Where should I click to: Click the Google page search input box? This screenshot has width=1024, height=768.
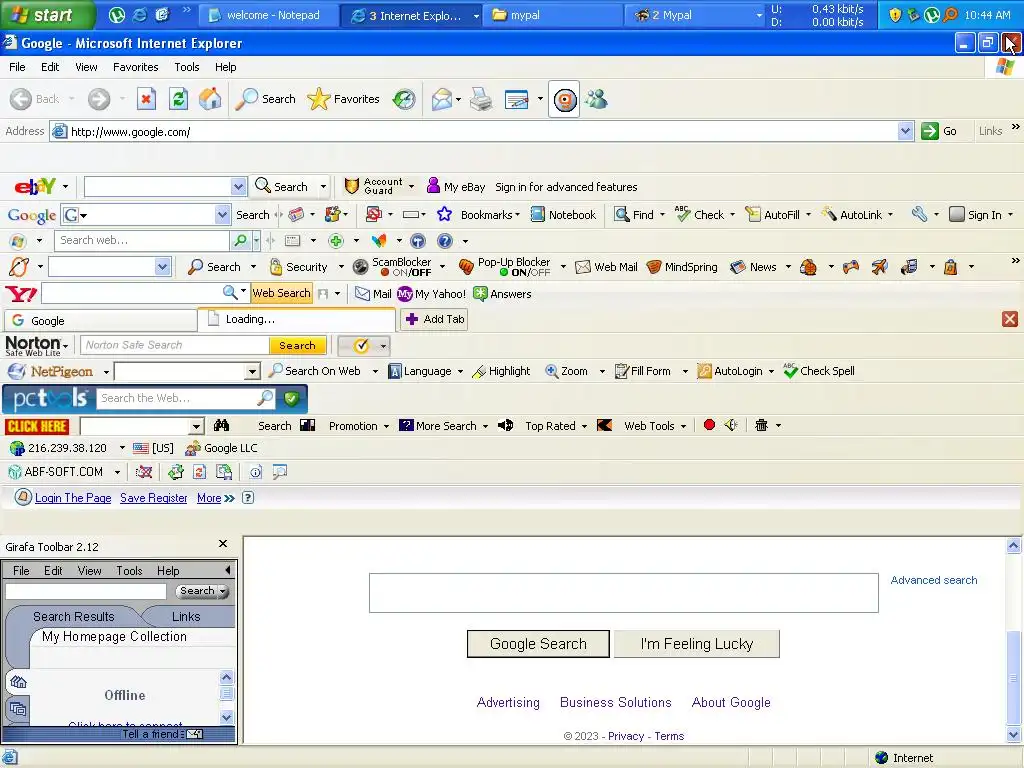point(624,593)
